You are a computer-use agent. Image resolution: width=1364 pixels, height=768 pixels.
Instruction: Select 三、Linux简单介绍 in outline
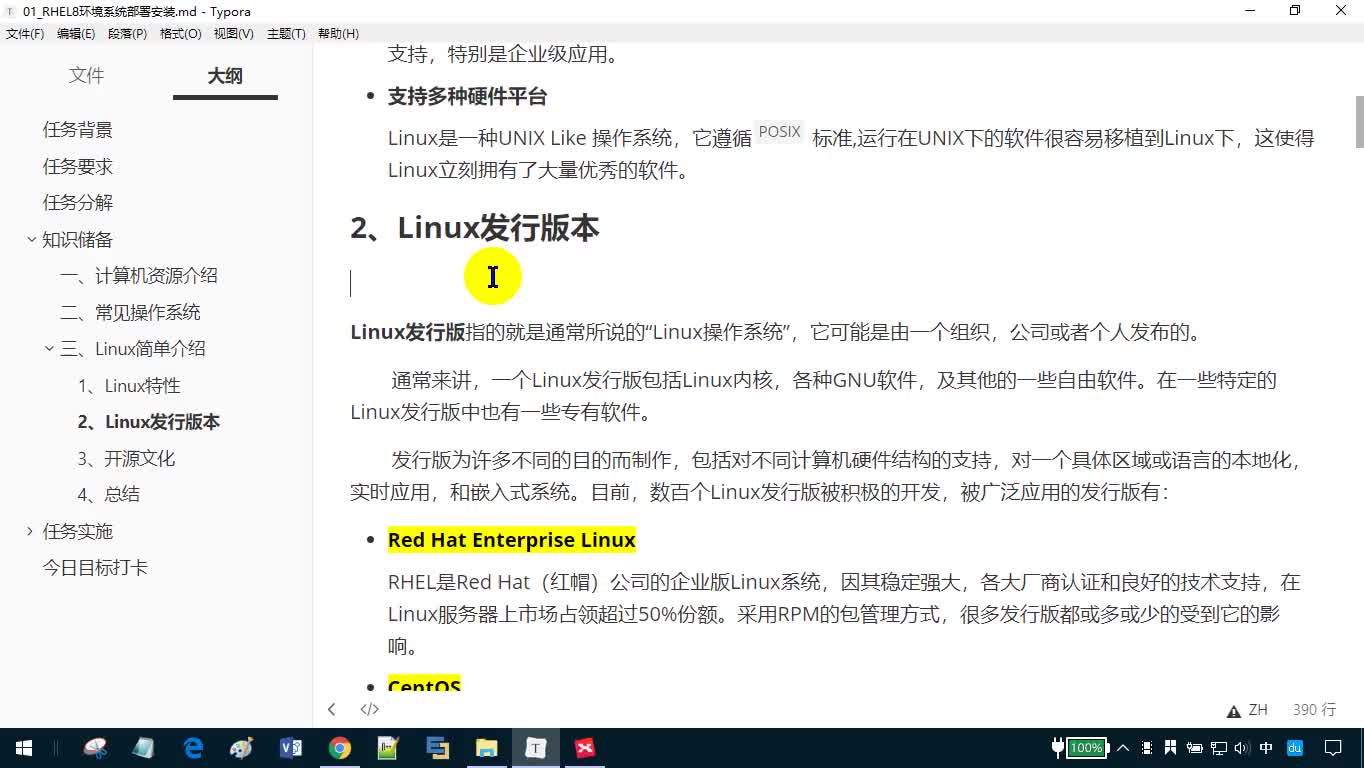pos(133,349)
